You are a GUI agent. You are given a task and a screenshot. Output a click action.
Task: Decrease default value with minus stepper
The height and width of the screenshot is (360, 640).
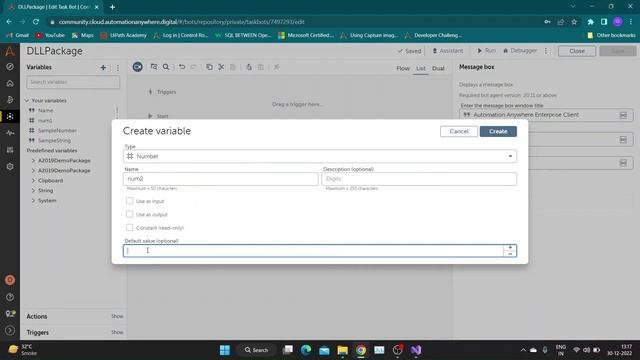[x=510, y=254]
